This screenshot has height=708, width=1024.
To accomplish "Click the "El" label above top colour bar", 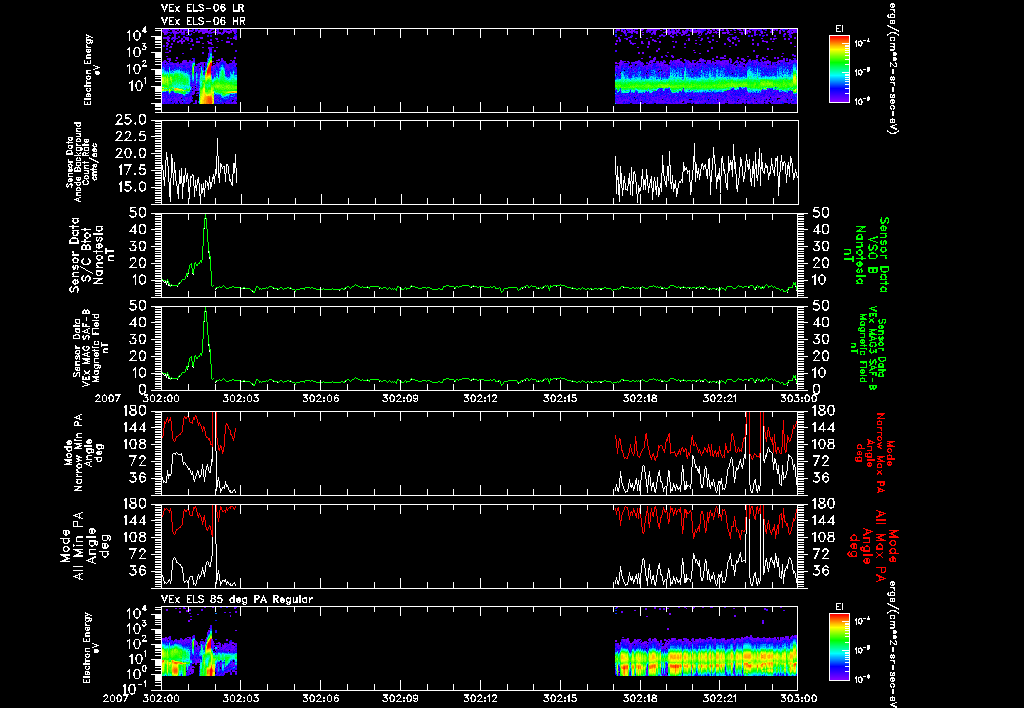I will 839,29.
